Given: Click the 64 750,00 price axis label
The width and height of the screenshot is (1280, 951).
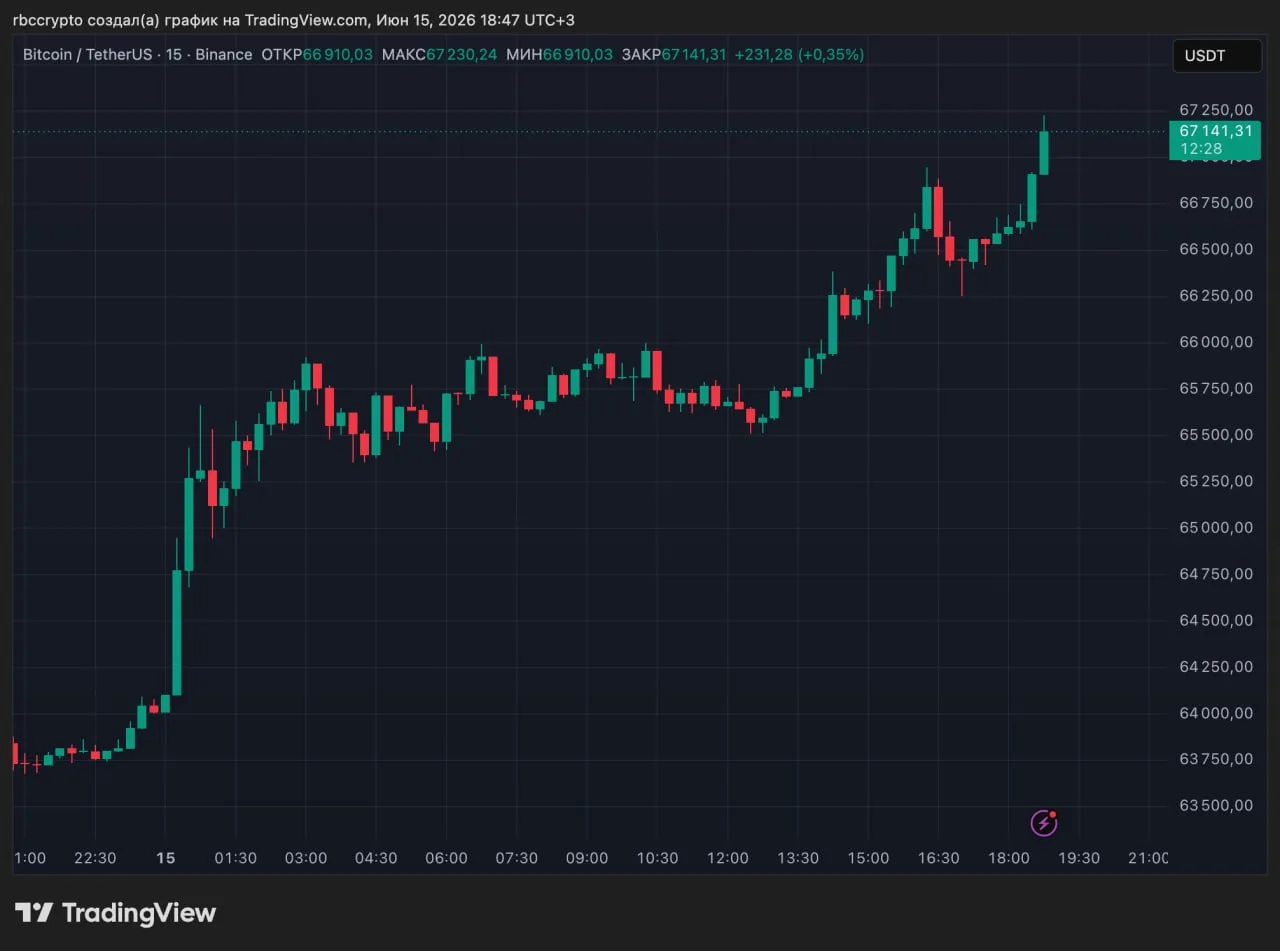Looking at the screenshot, I should click(x=1215, y=574).
